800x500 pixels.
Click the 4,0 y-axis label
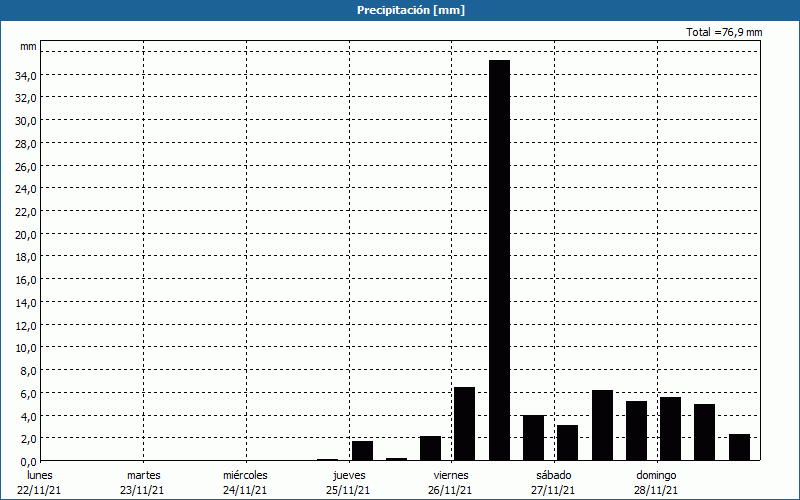tap(28, 416)
